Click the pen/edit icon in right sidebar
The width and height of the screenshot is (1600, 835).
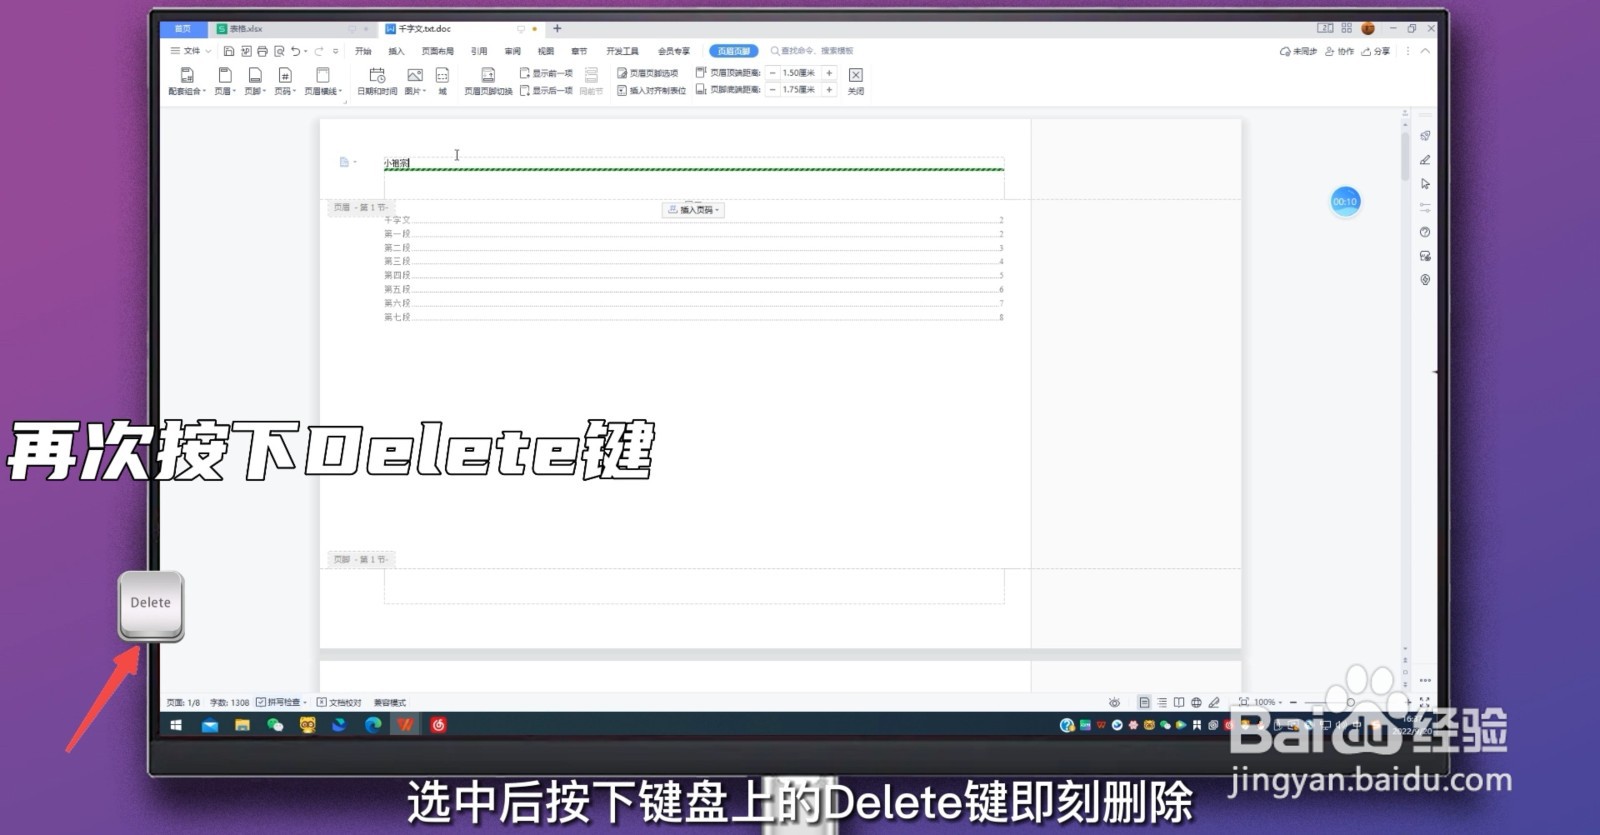[x=1425, y=160]
